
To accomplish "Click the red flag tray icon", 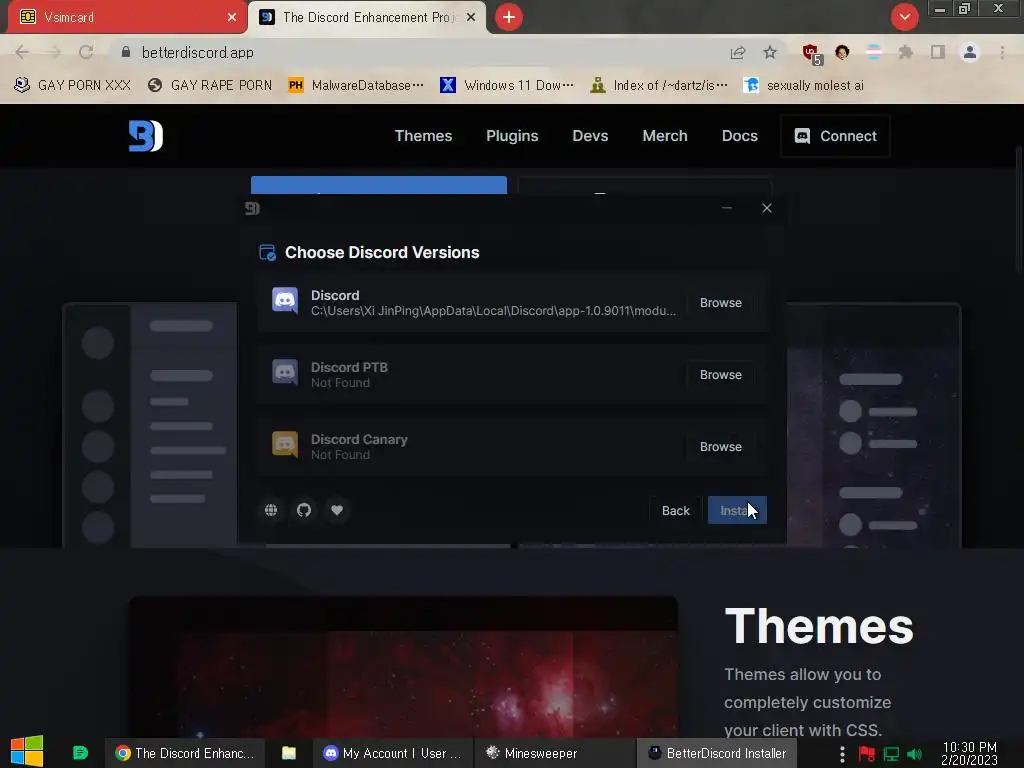I will pos(867,754).
